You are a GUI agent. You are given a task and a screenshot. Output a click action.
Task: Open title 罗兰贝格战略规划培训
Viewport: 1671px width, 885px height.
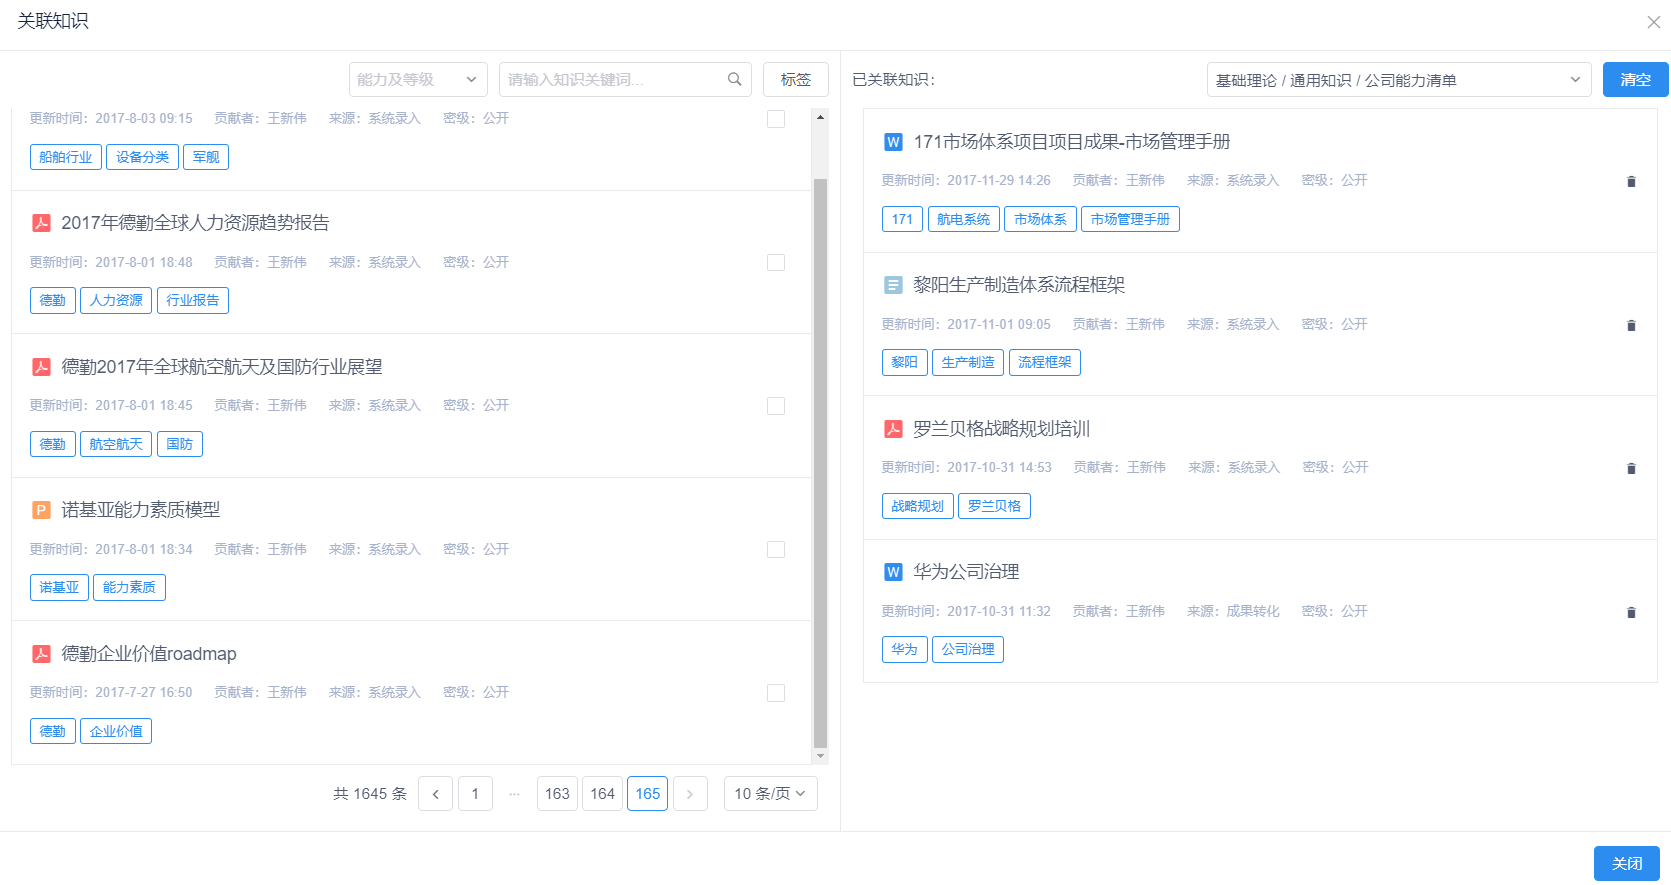(1002, 429)
